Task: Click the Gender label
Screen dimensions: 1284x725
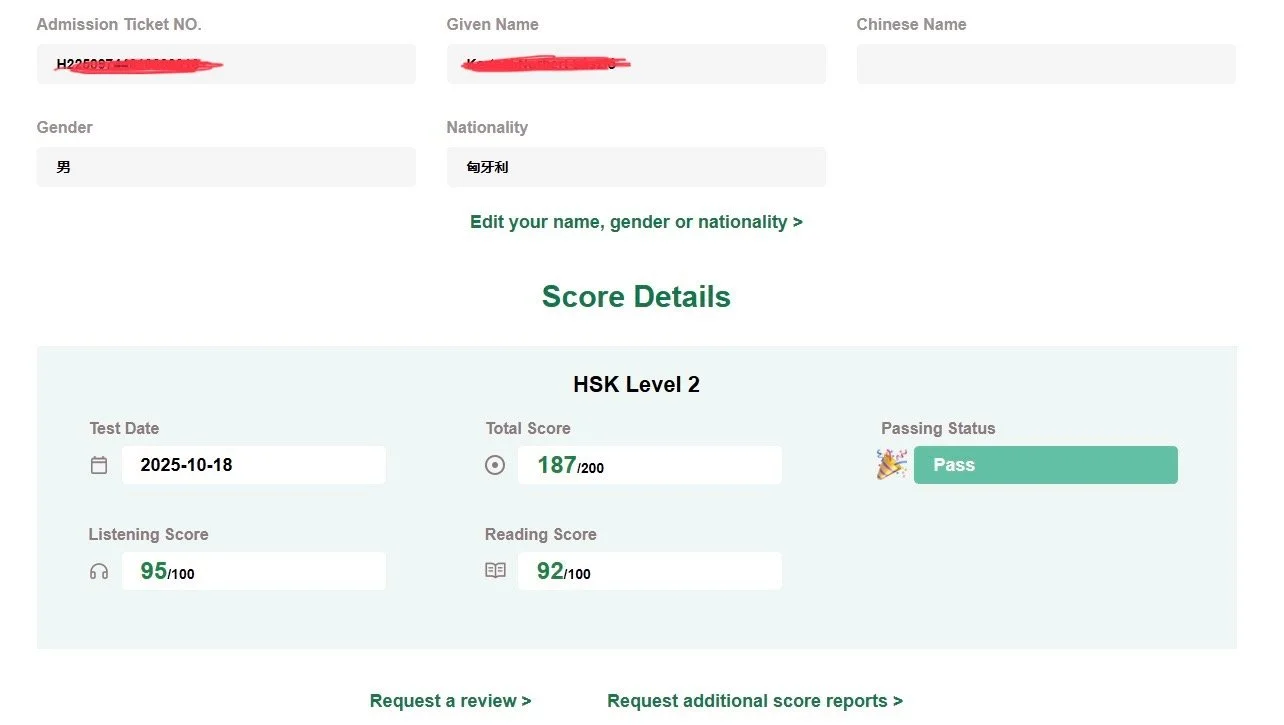Action: point(64,127)
